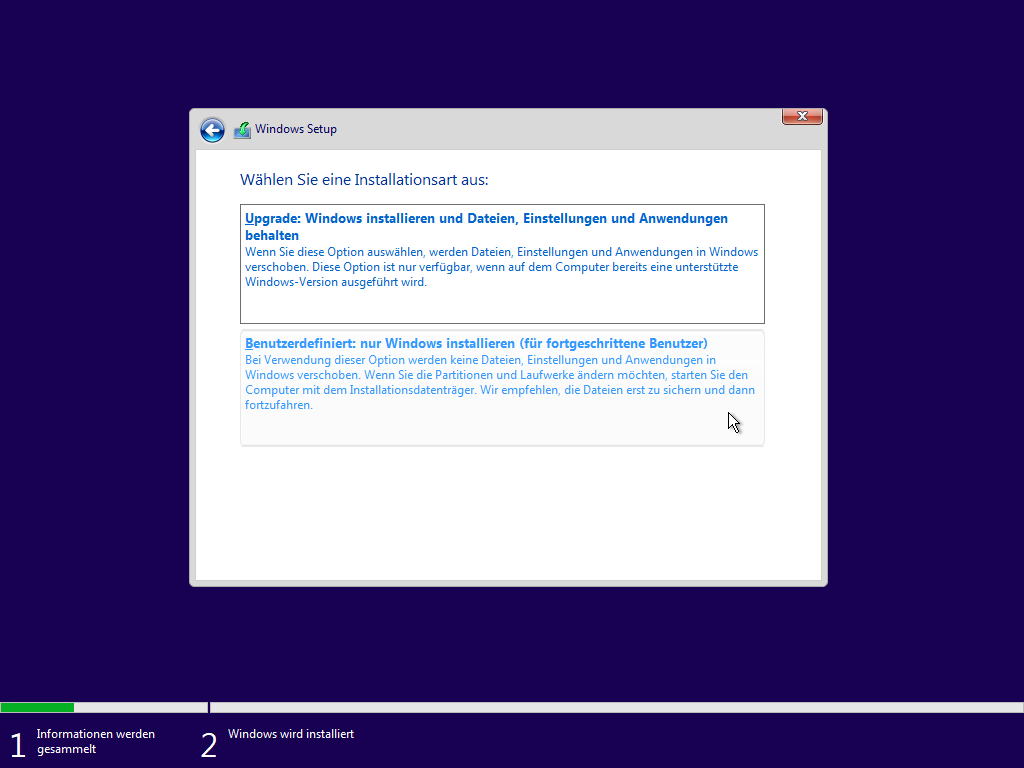
Task: Click the blank white area below the options
Action: 508,515
